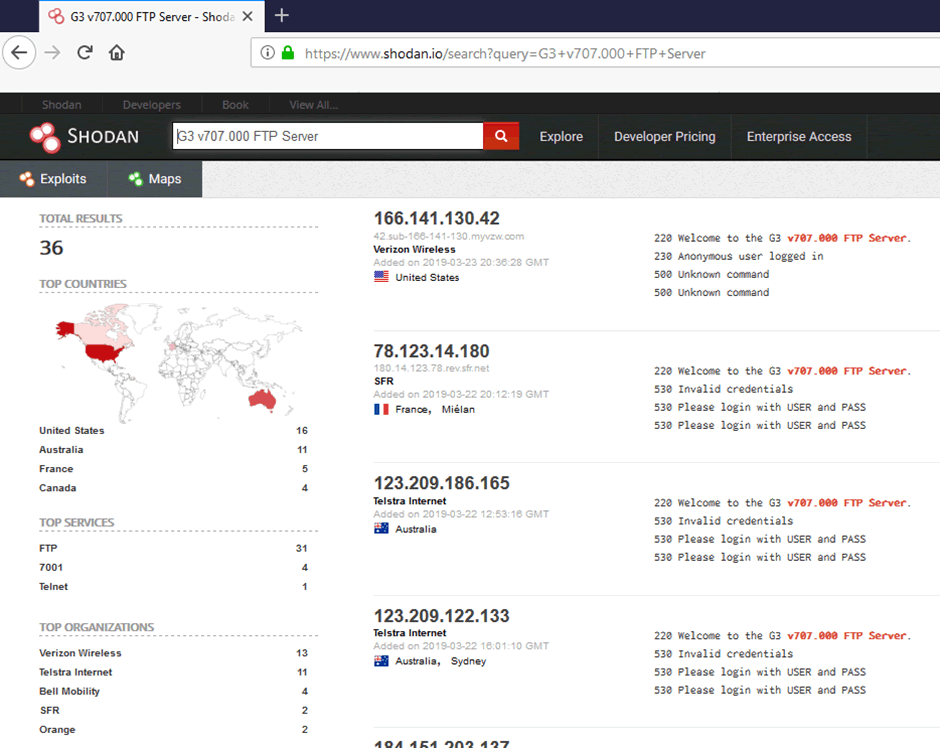Filter by United States country
This screenshot has height=748, width=940.
[x=72, y=430]
